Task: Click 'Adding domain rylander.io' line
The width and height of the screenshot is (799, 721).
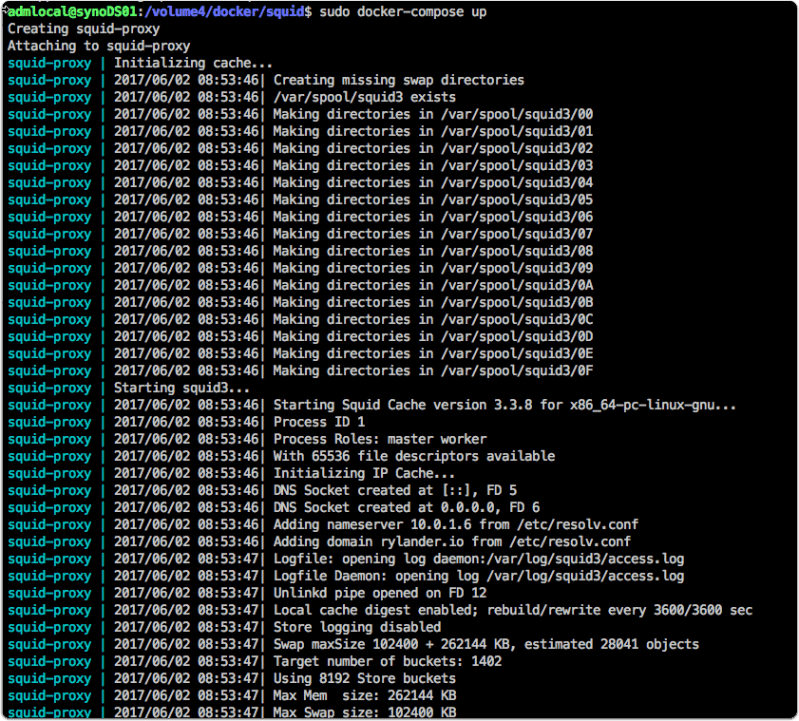Action: (x=452, y=542)
